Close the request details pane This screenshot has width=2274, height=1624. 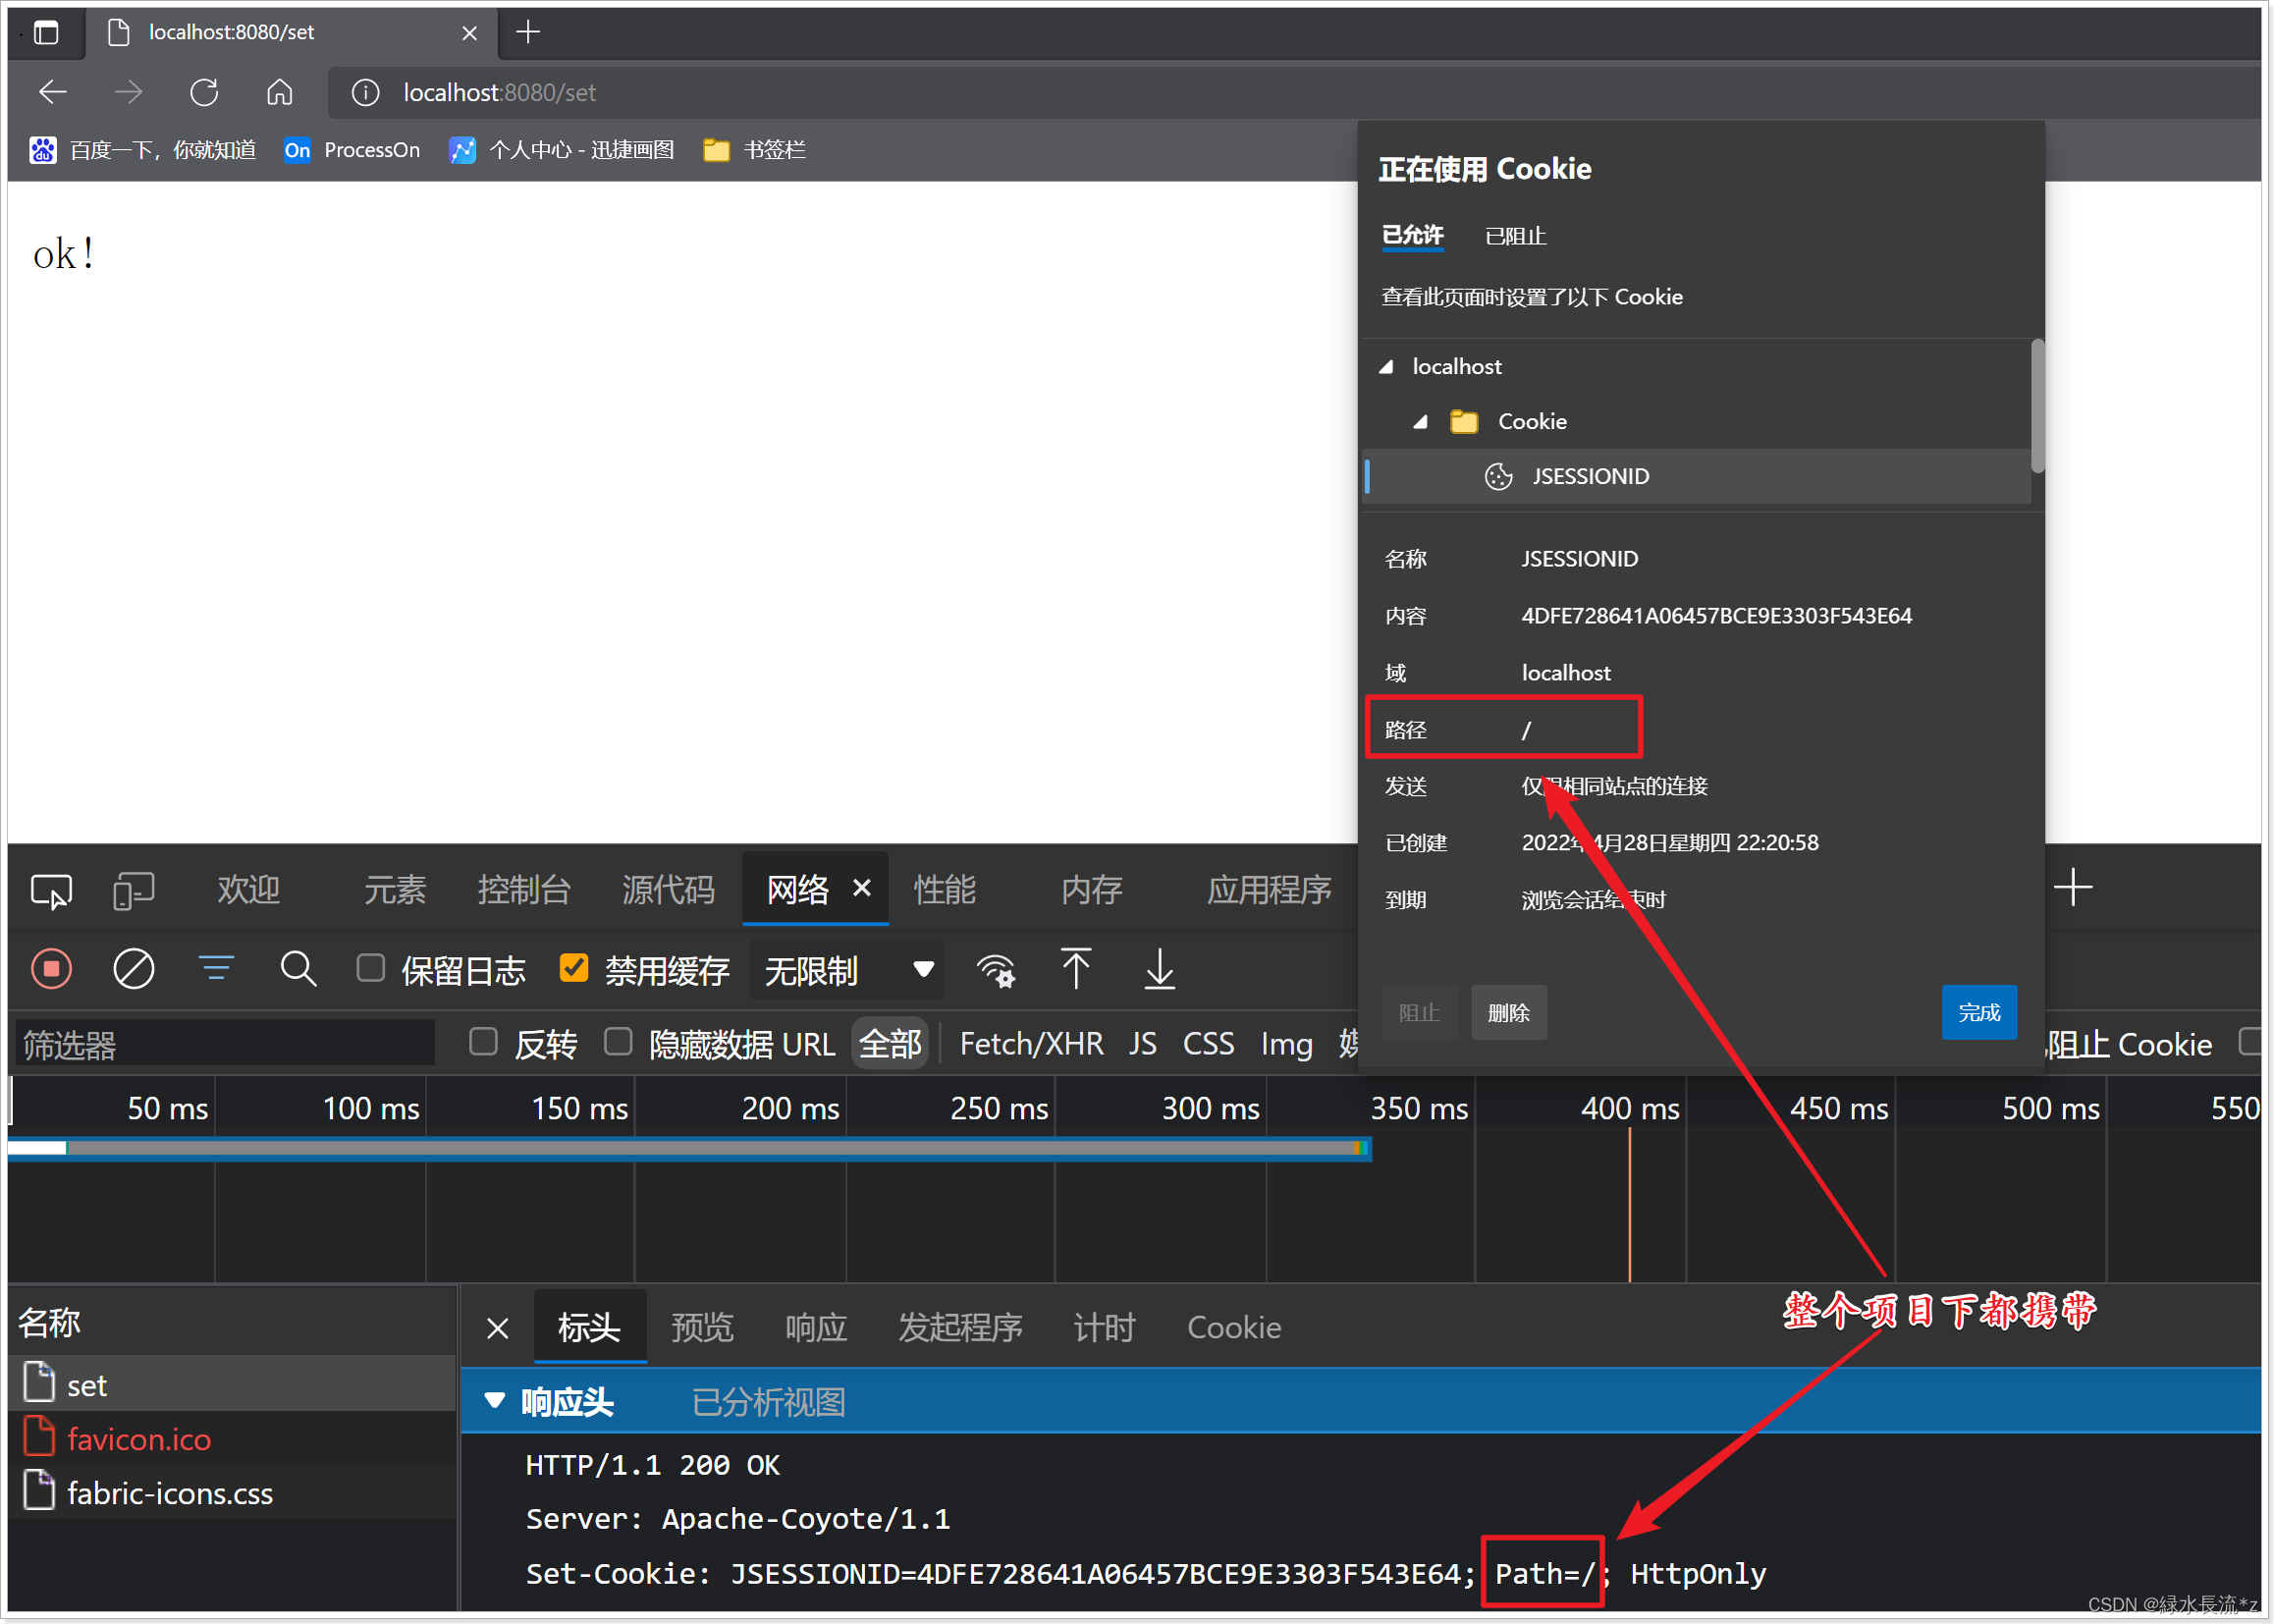coord(498,1328)
